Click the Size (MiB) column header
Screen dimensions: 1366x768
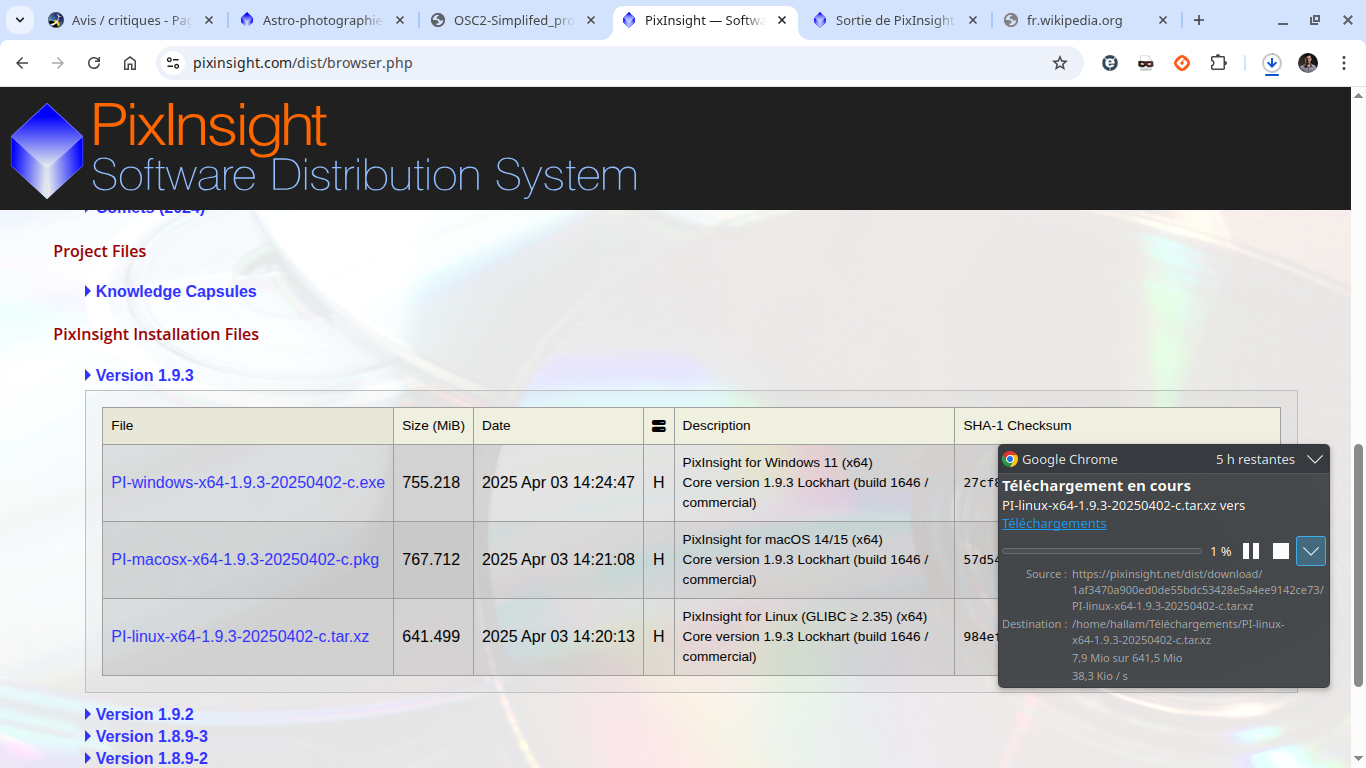pyautogui.click(x=433, y=426)
